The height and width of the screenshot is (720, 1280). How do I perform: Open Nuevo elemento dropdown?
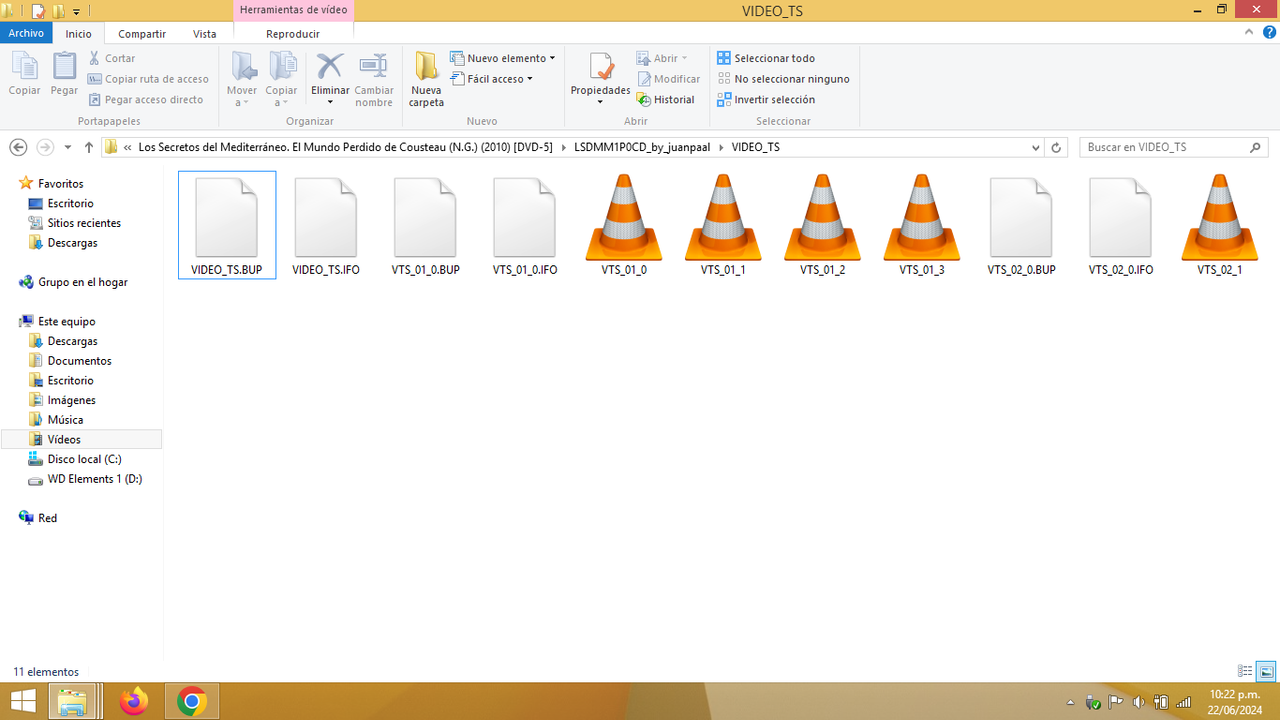point(503,58)
